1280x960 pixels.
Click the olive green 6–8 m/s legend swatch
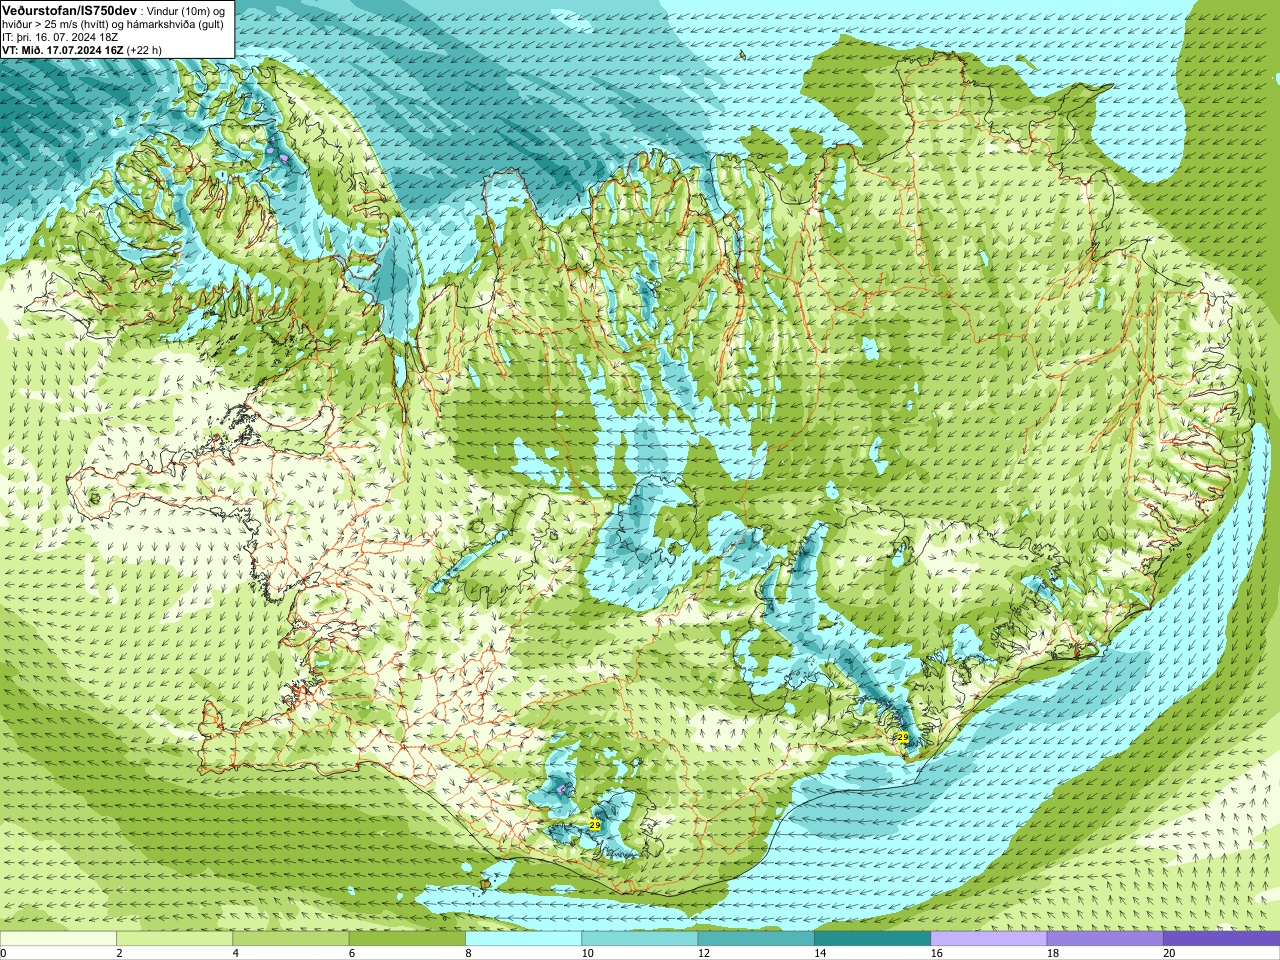point(407,939)
